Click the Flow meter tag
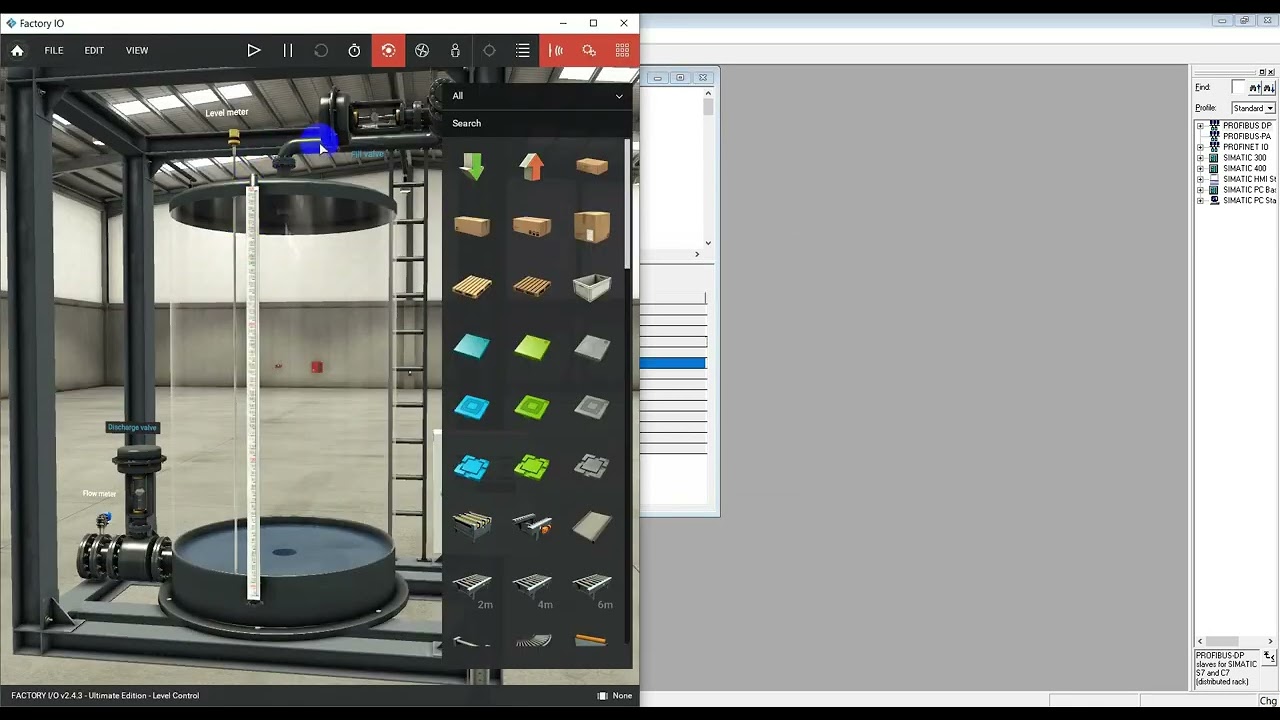Viewport: 1280px width, 720px height. coord(99,494)
